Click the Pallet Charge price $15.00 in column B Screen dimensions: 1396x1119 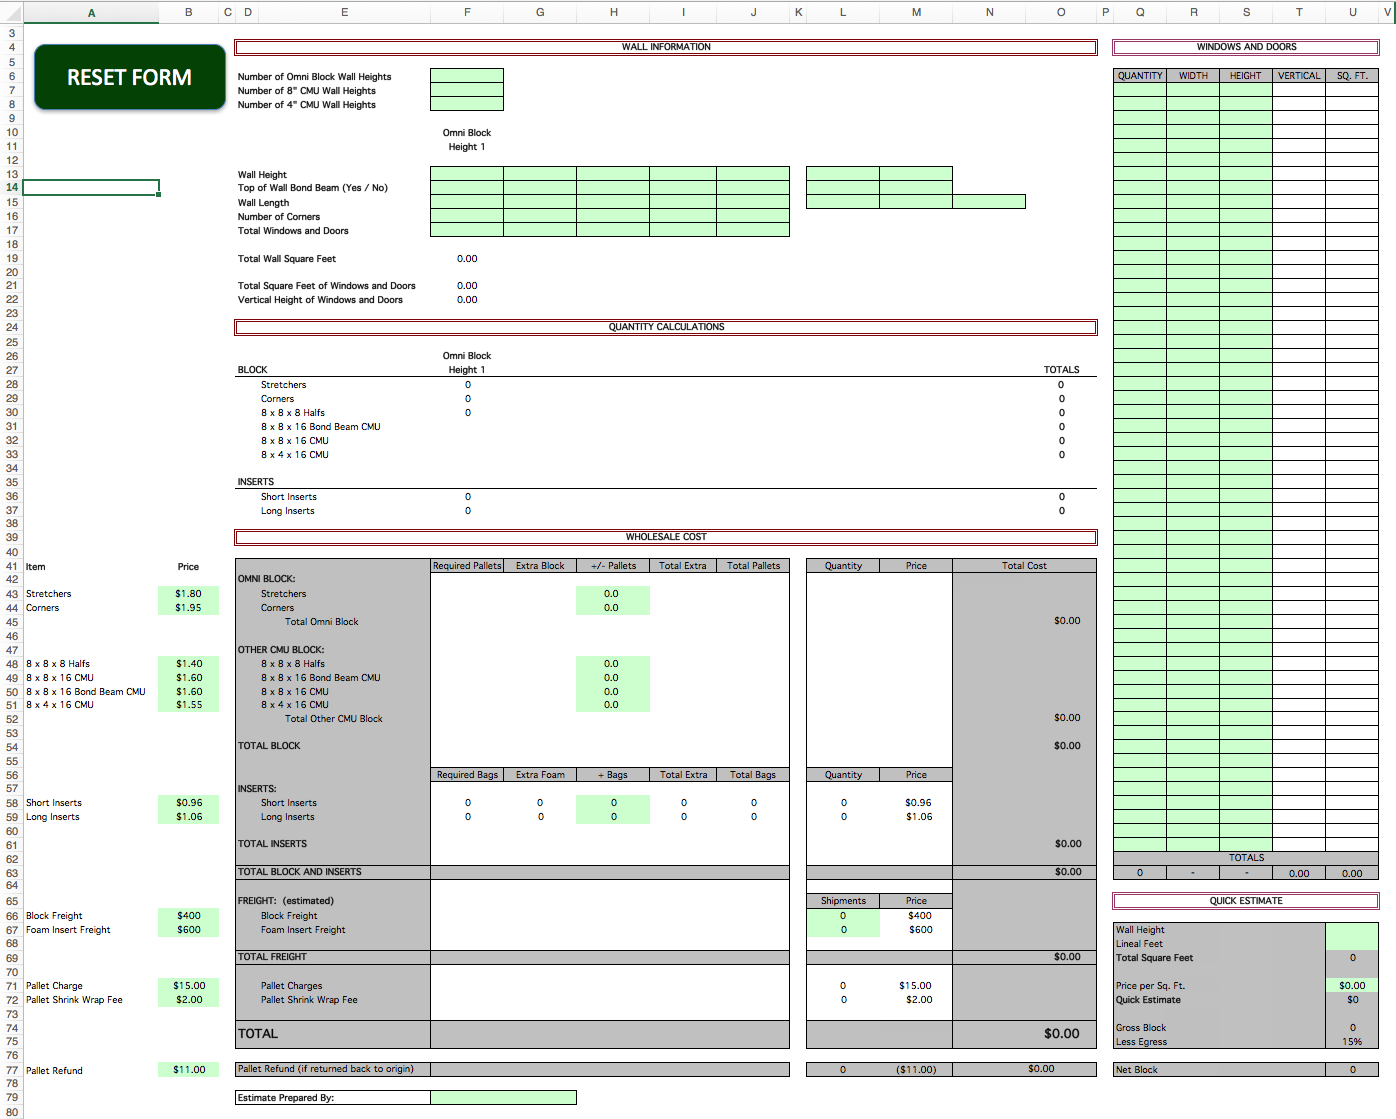pyautogui.click(x=189, y=986)
